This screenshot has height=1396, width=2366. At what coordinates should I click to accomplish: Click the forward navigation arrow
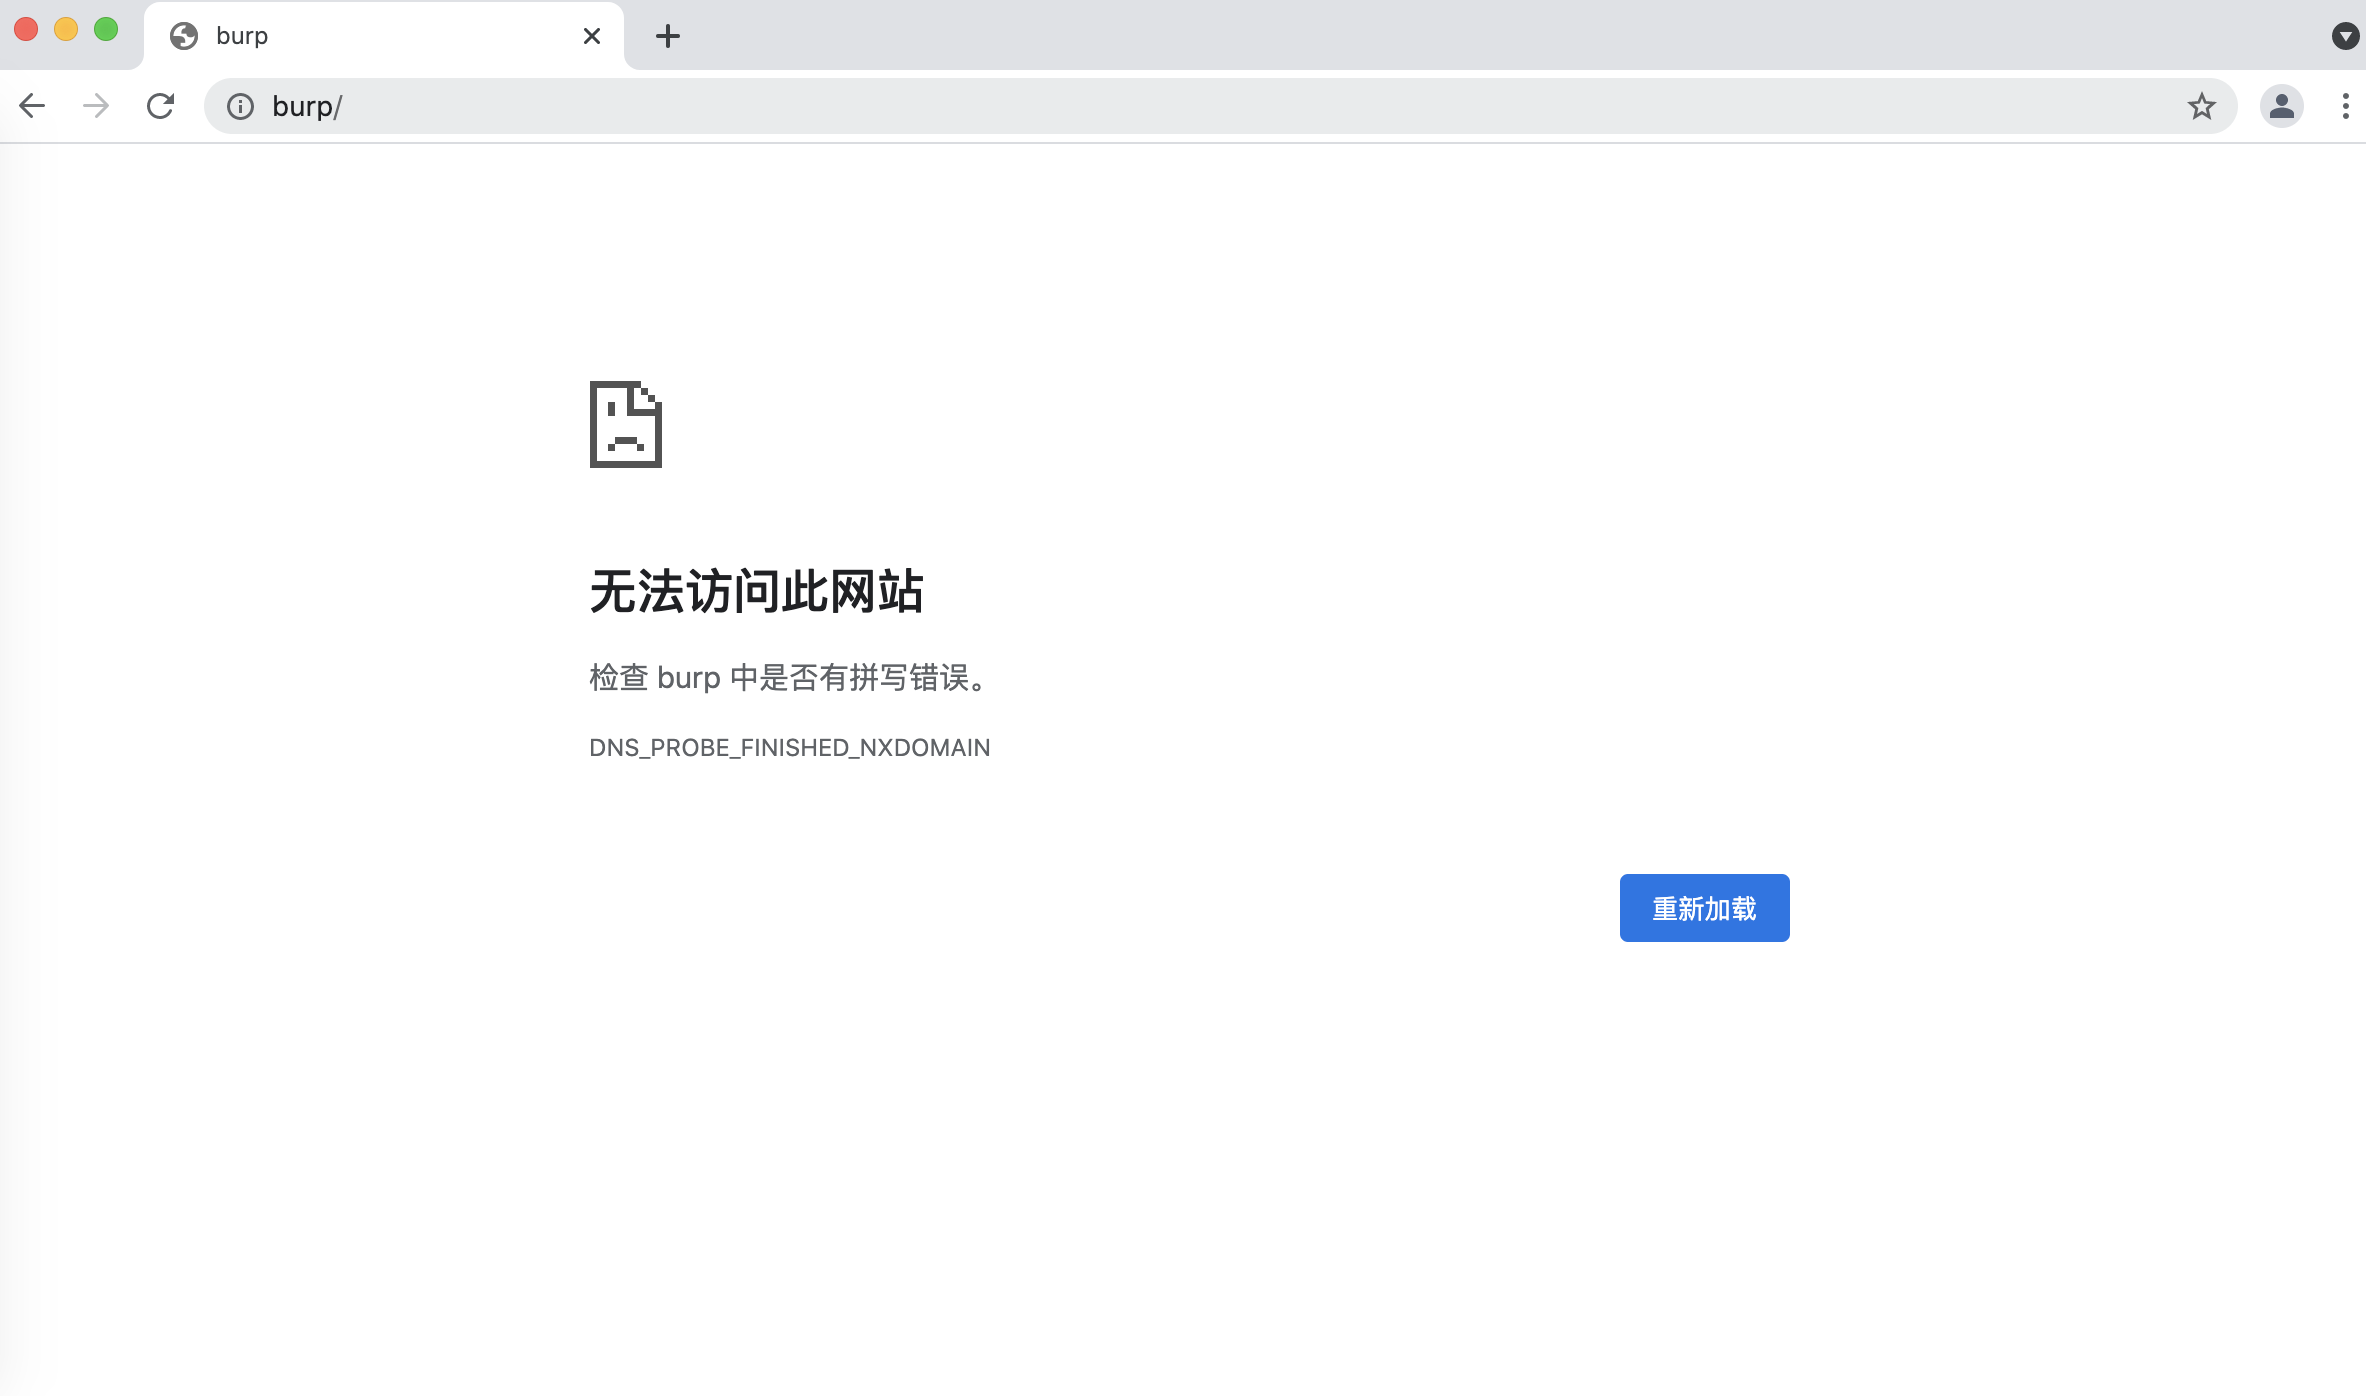(96, 106)
